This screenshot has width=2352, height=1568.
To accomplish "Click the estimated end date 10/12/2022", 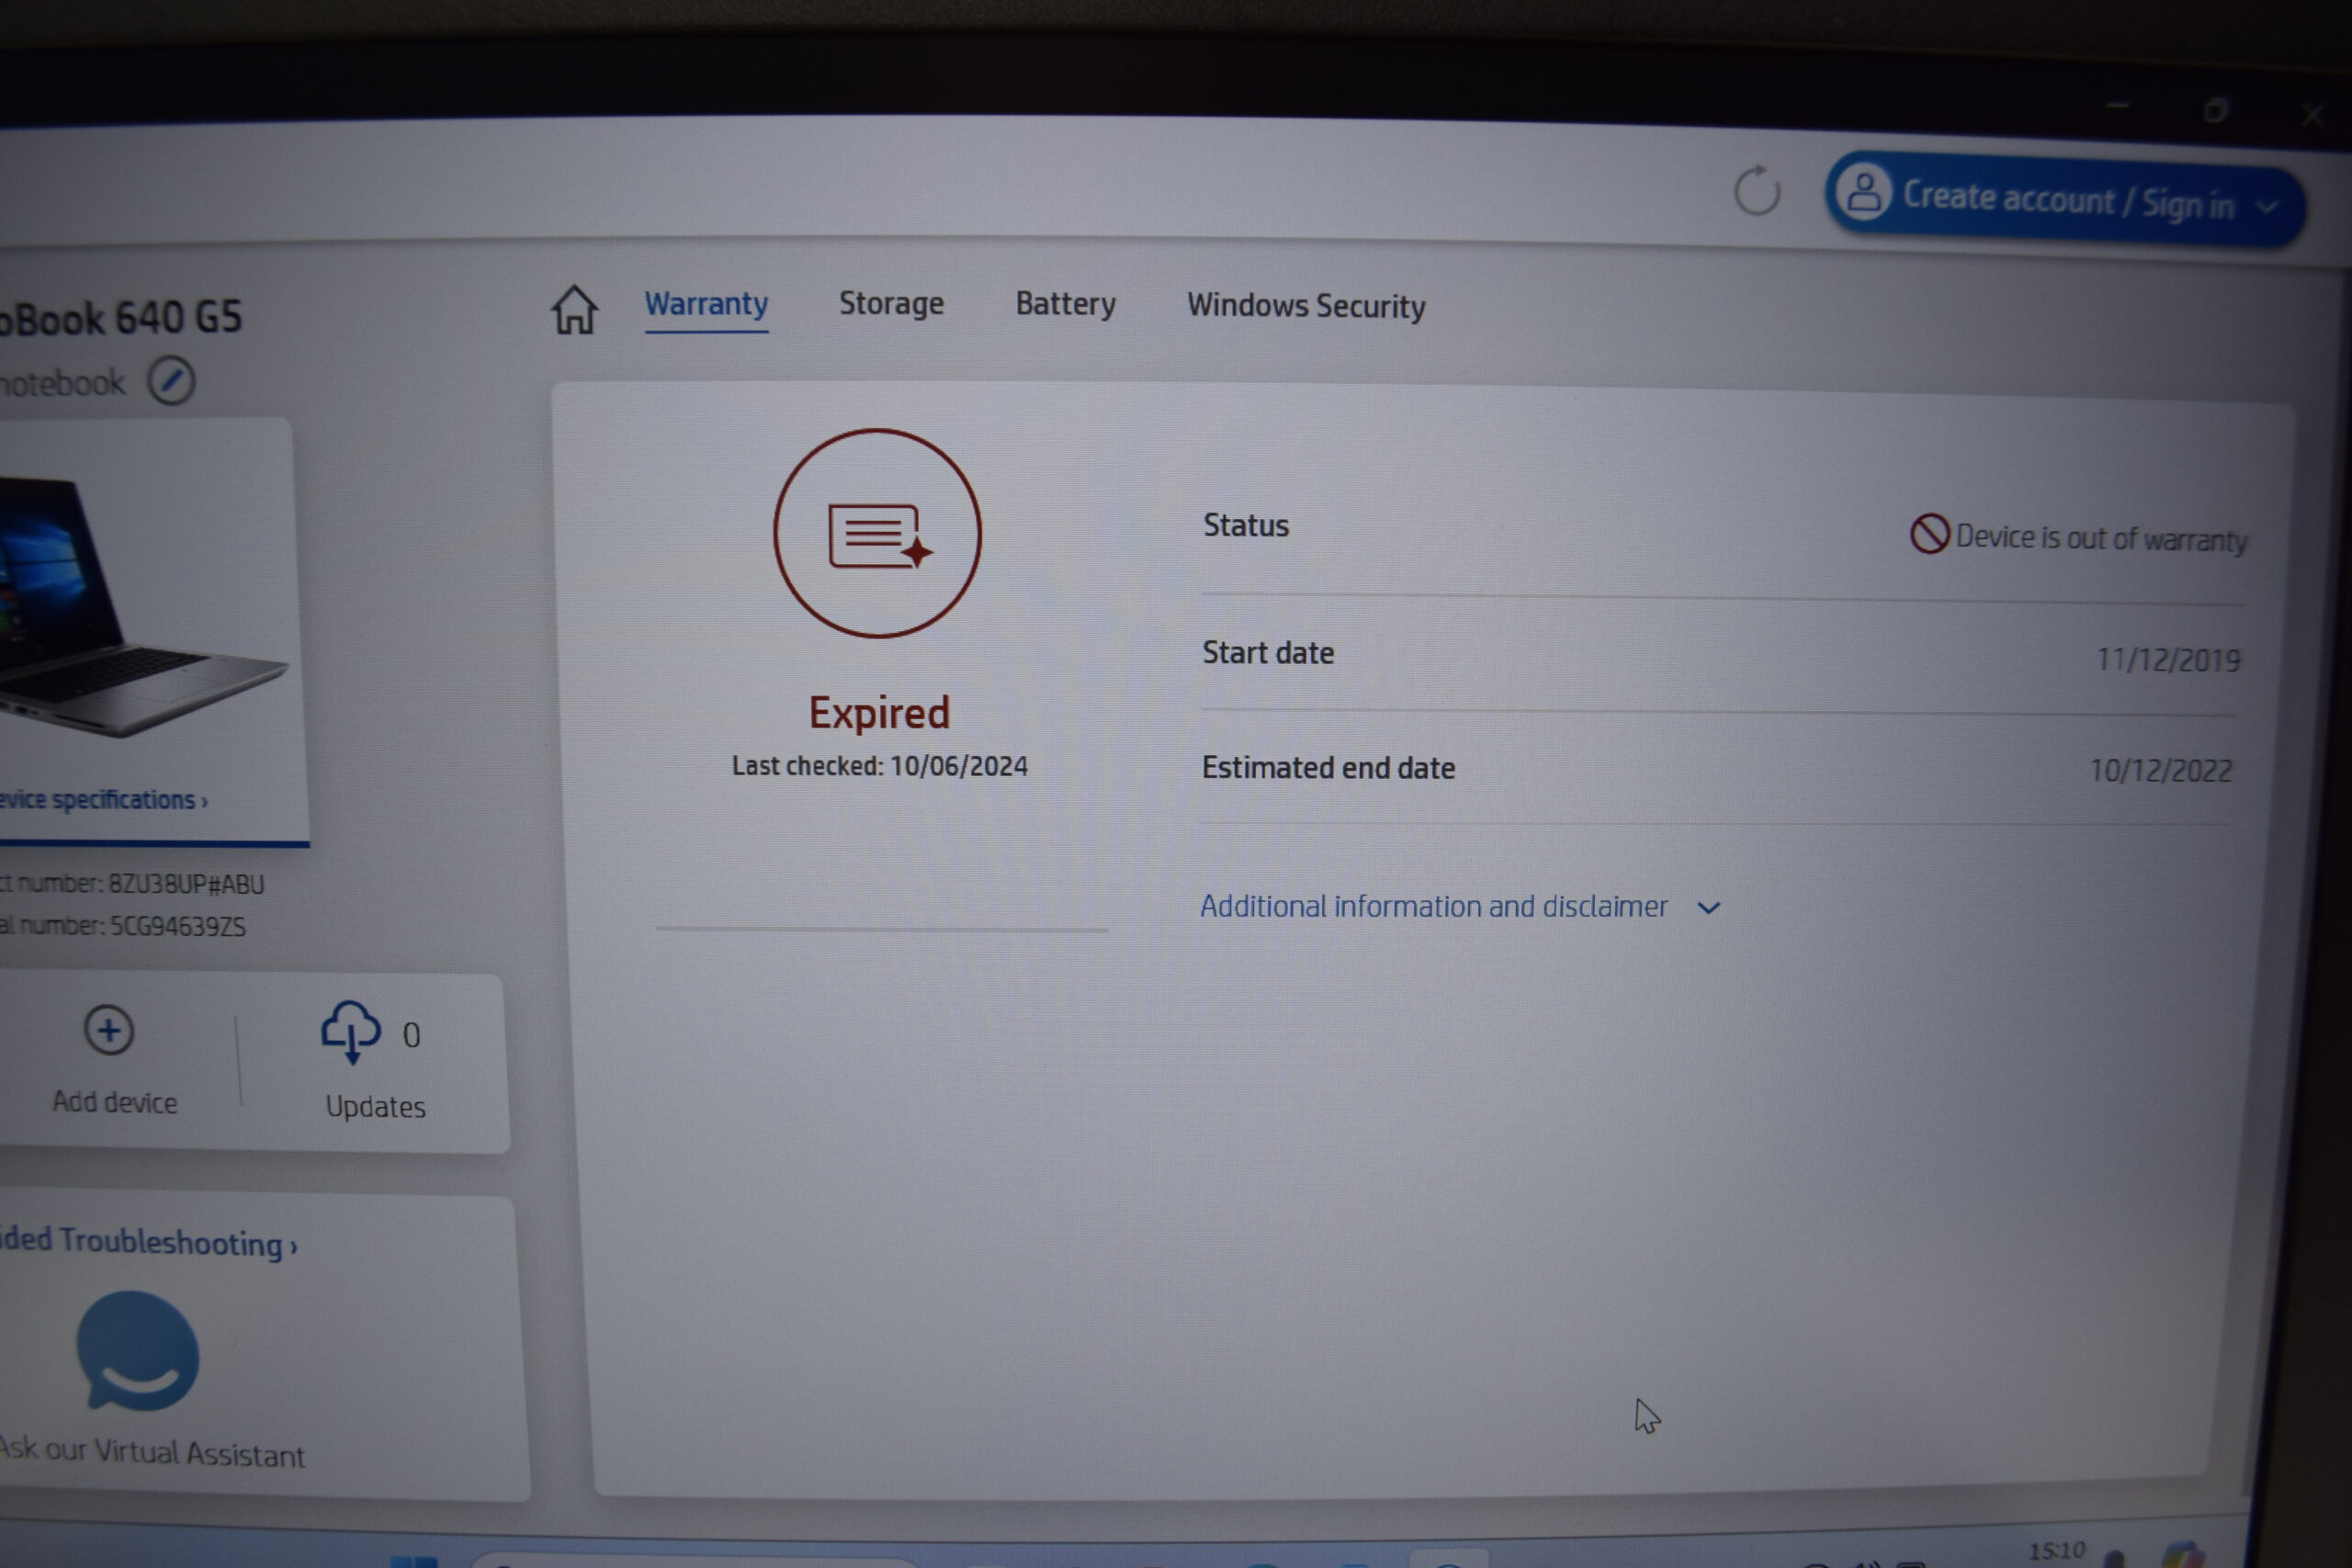I will (2160, 770).
